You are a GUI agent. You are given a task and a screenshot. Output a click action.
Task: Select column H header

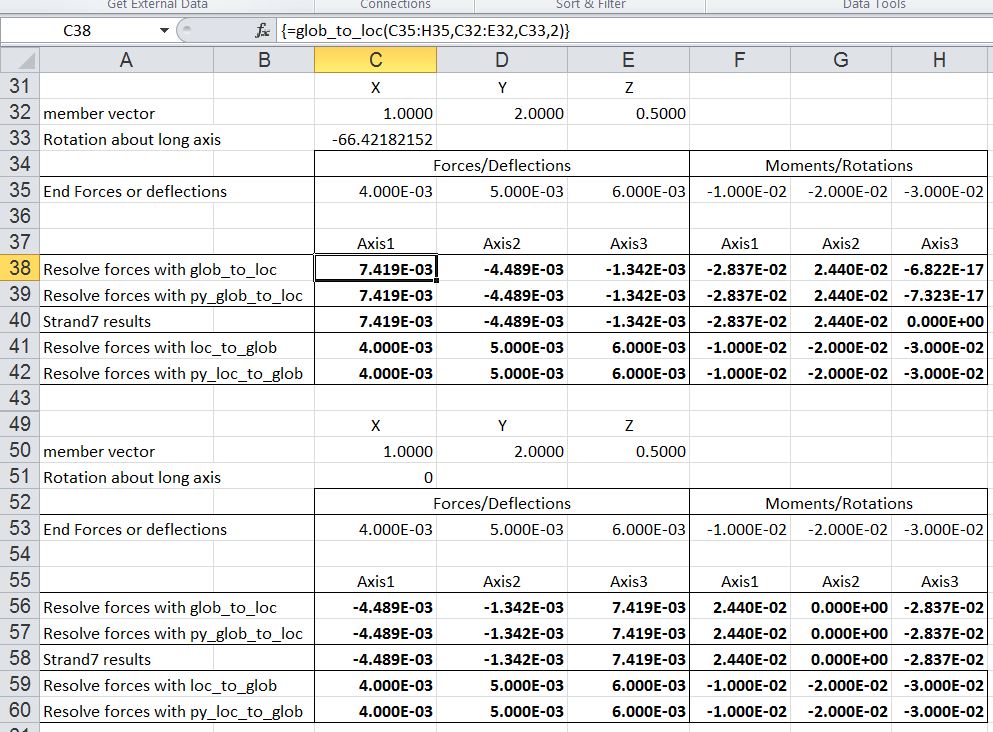938,60
